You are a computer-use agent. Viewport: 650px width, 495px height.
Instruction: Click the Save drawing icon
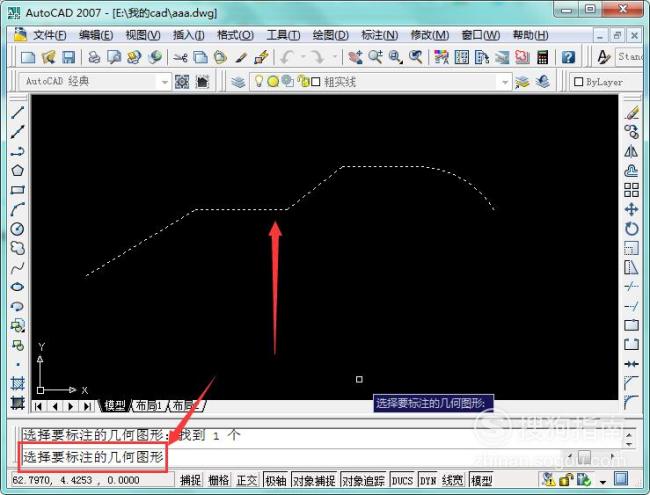(68, 57)
